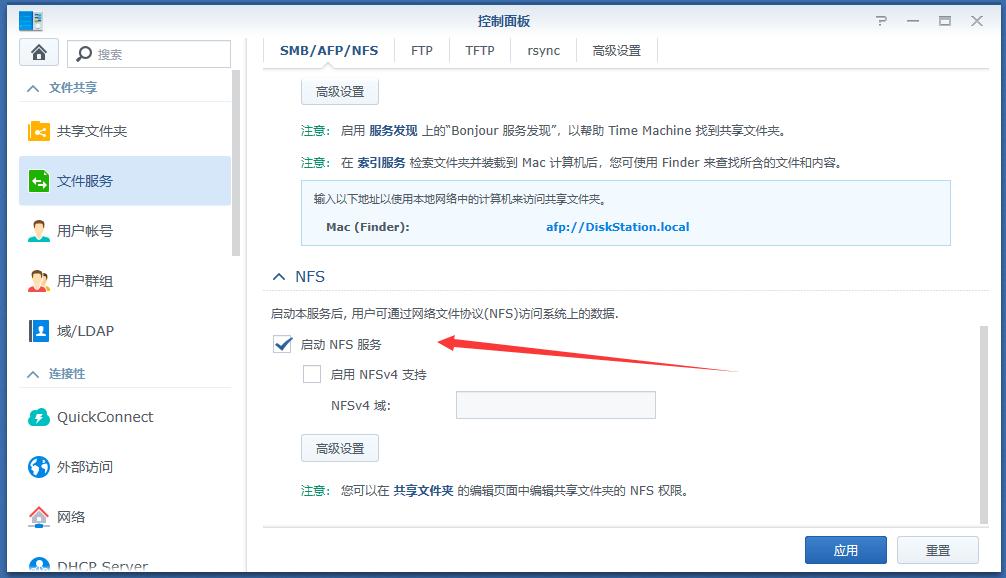Switch to the rsync tab

pyautogui.click(x=543, y=50)
